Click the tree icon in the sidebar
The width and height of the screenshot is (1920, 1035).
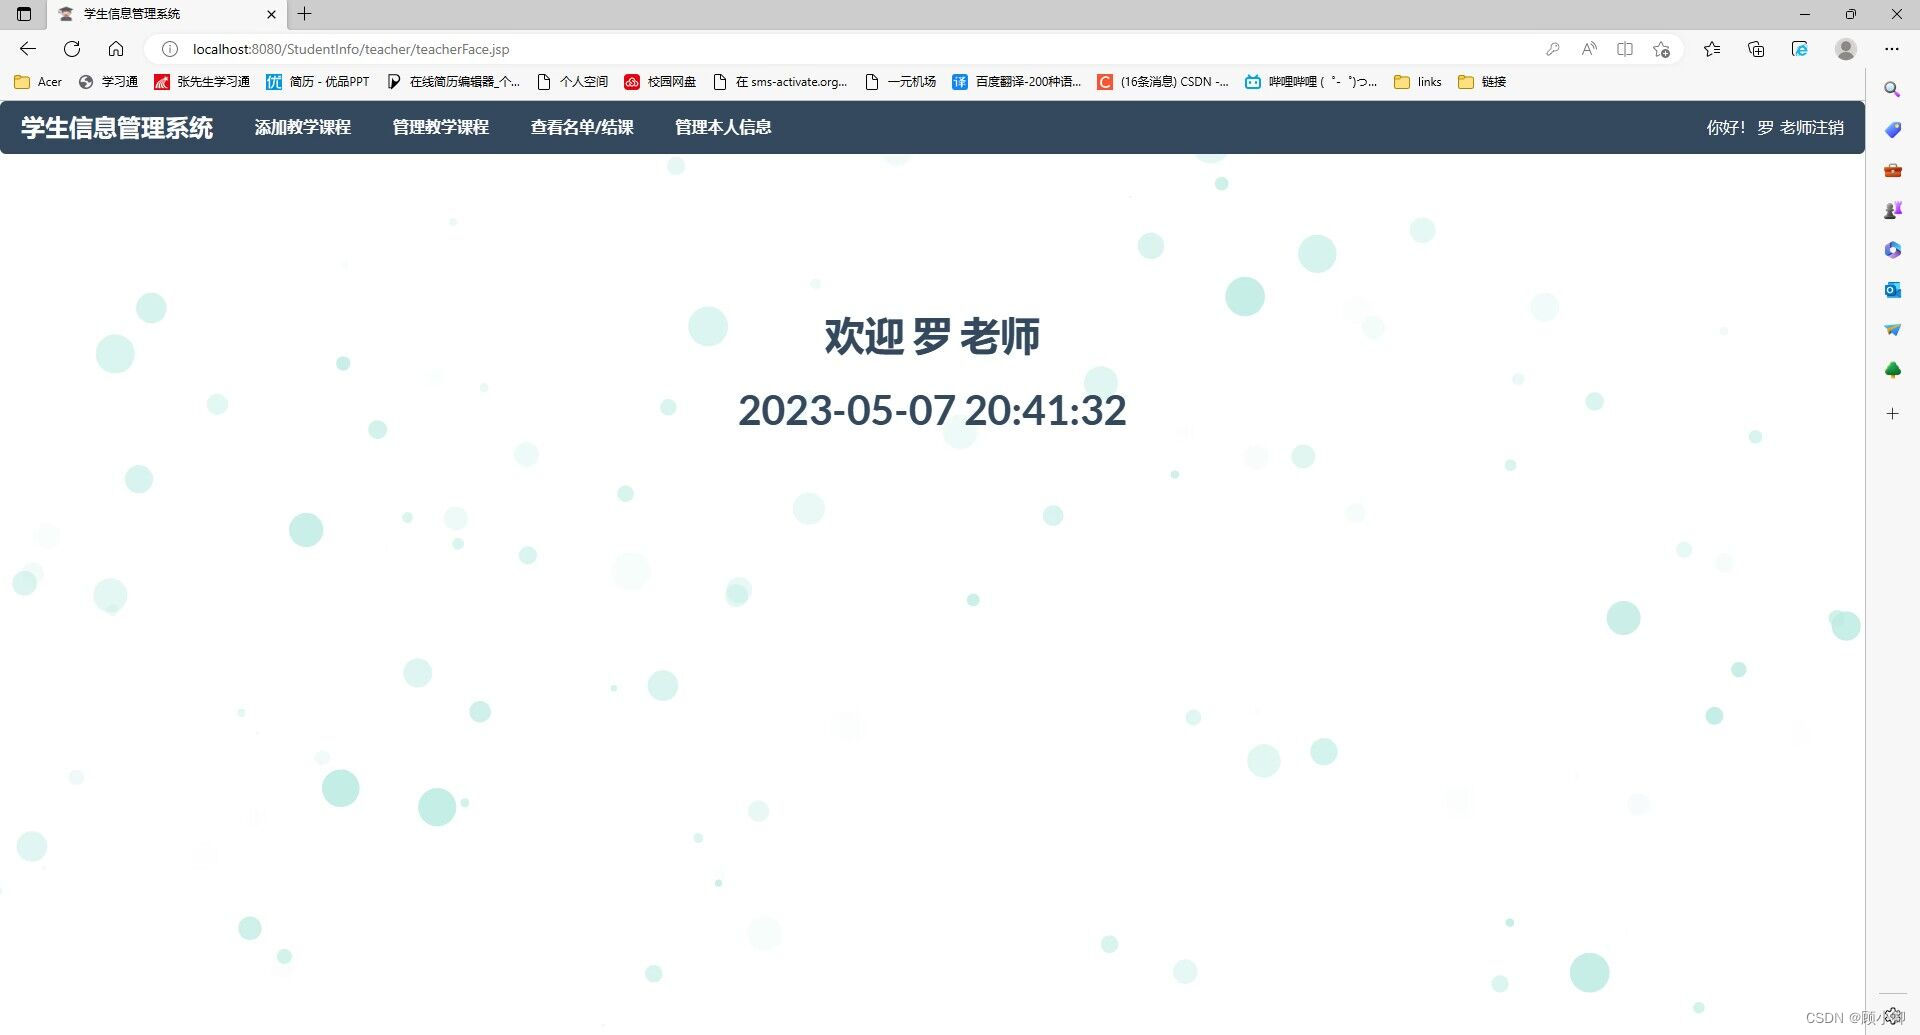tap(1893, 369)
